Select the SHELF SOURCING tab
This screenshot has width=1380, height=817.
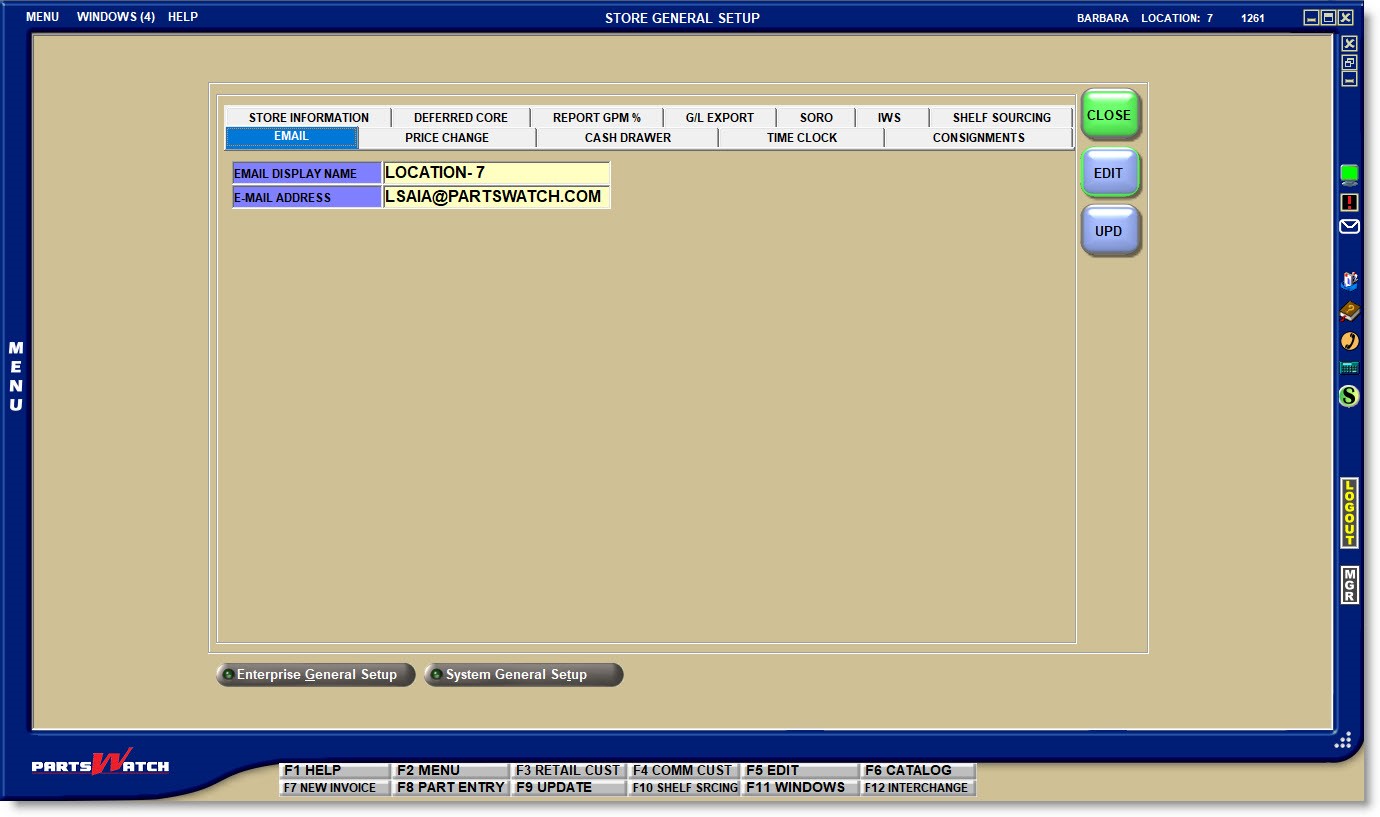tap(1001, 117)
